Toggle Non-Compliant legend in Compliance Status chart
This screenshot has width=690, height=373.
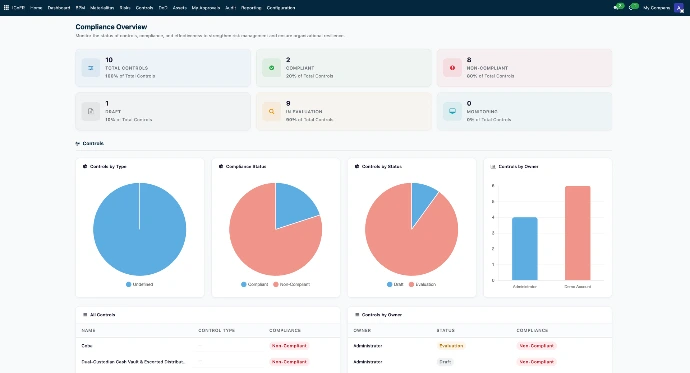(x=292, y=285)
